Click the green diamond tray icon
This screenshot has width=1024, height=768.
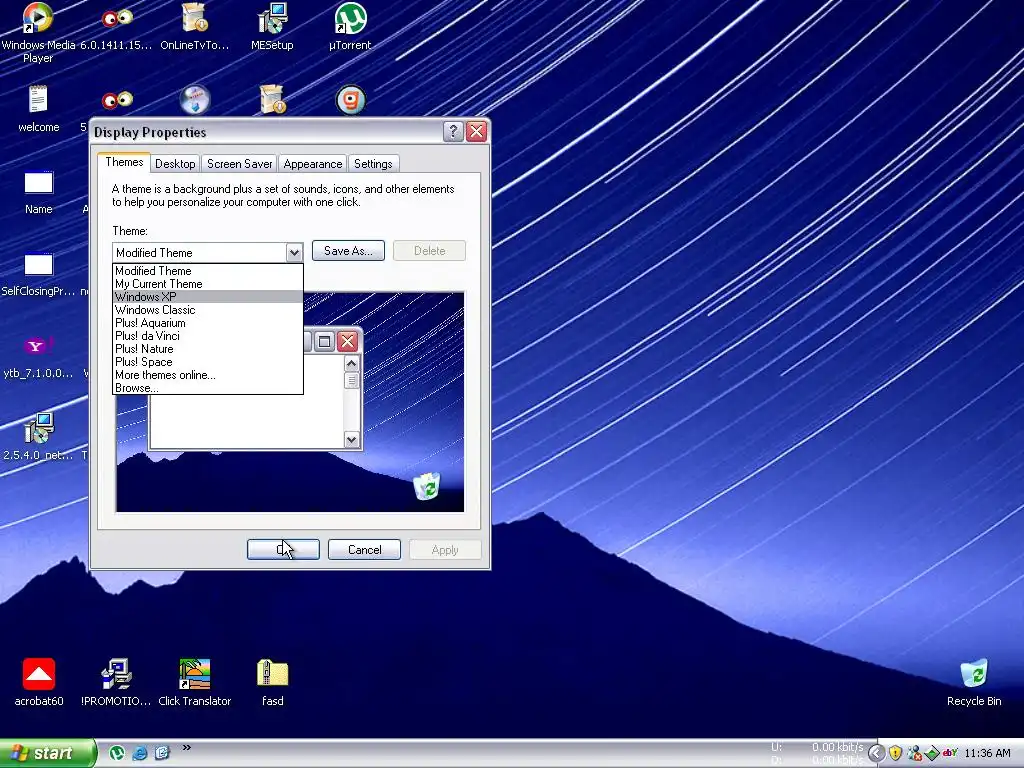point(932,753)
